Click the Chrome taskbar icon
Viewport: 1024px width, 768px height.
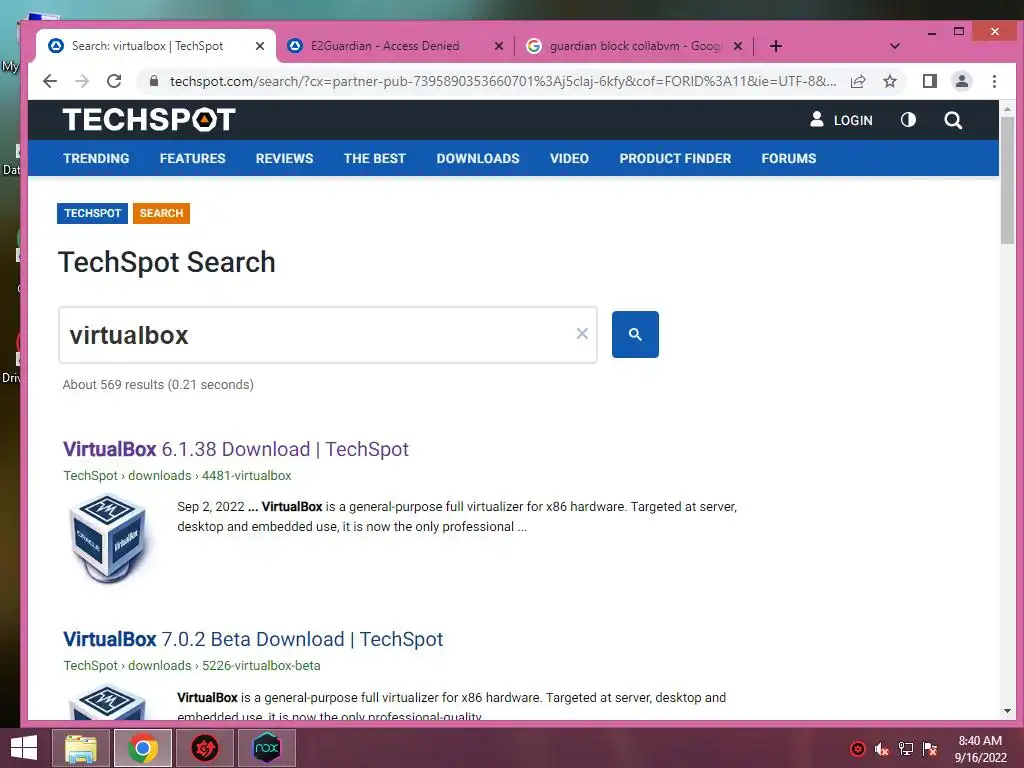[143, 748]
